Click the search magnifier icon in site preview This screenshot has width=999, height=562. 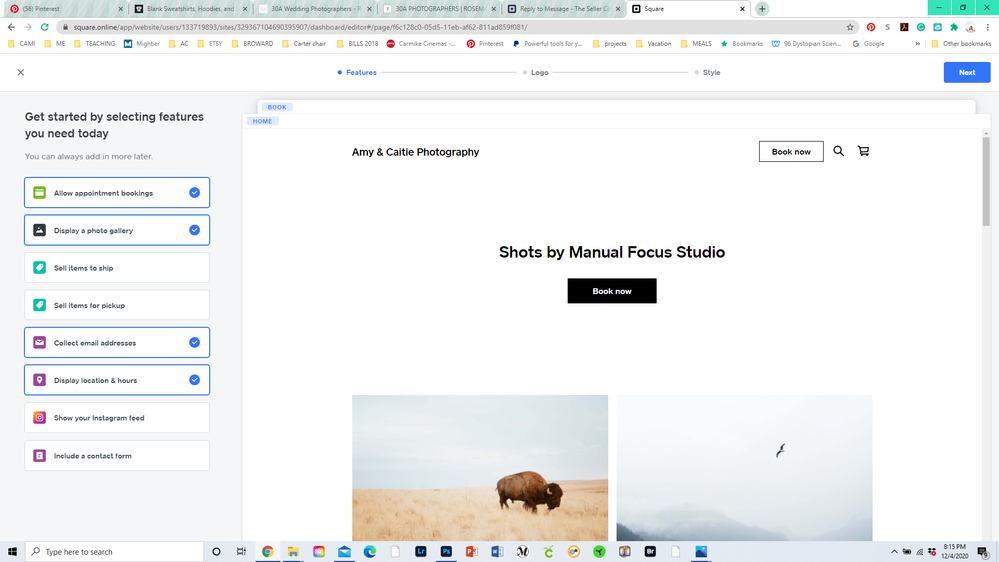838,151
